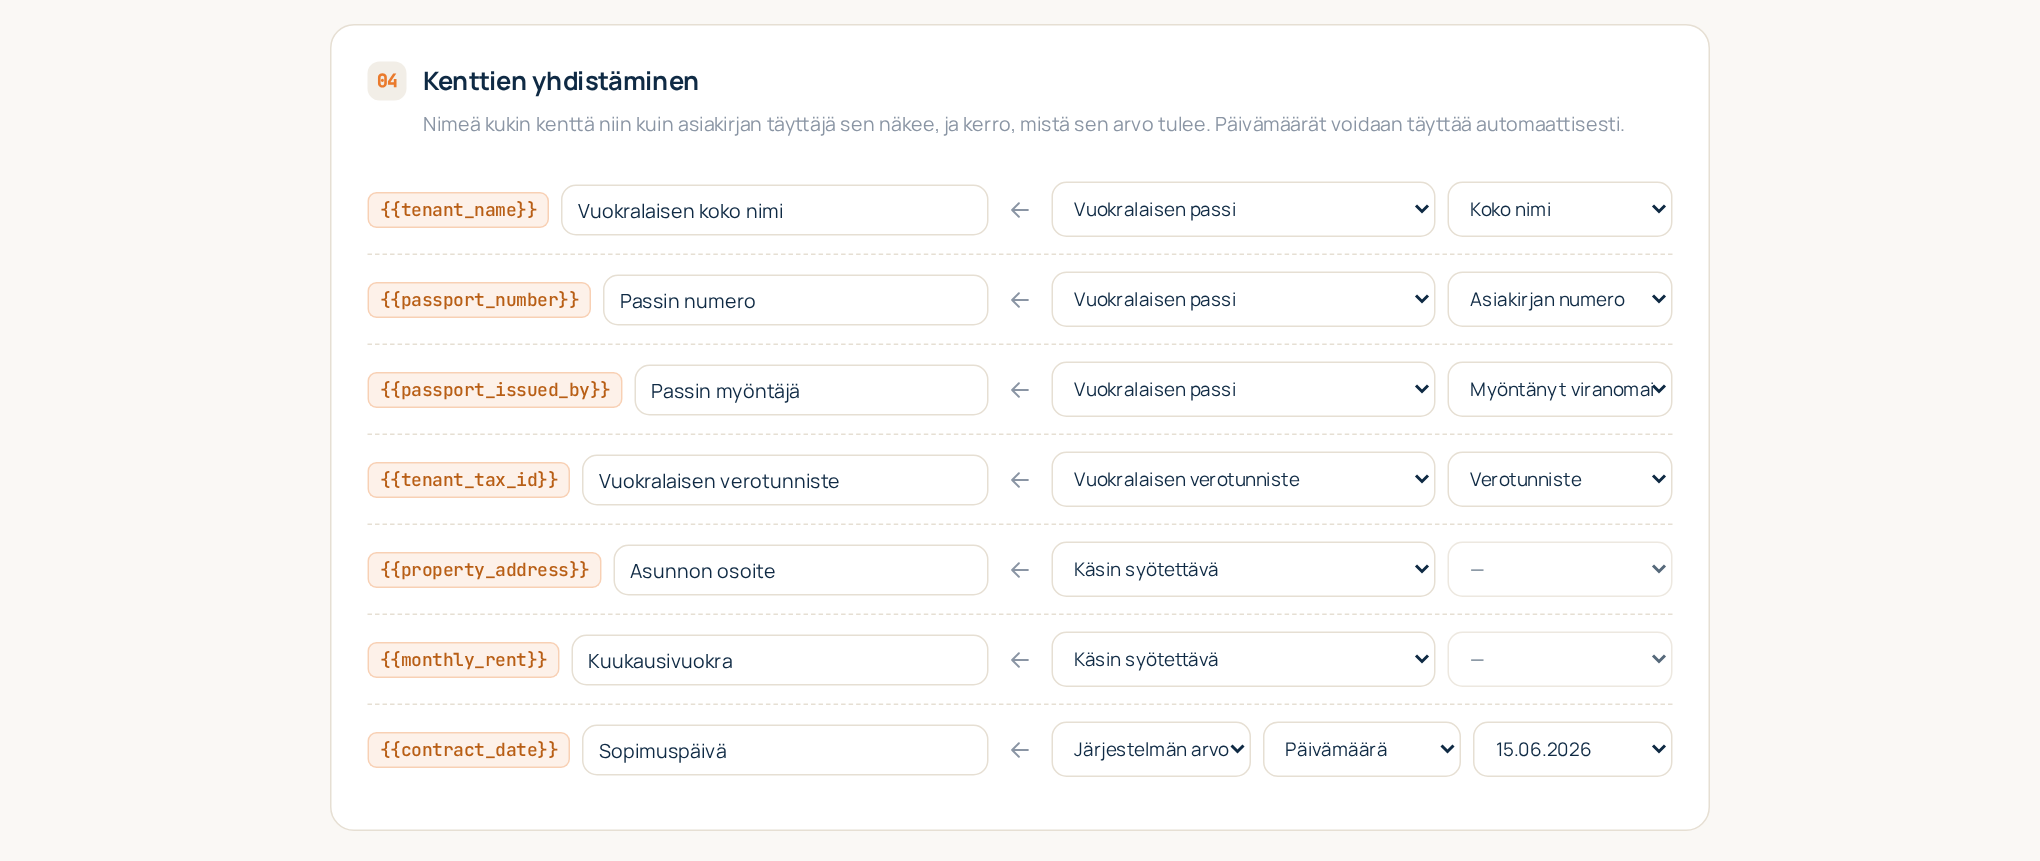The width and height of the screenshot is (2040, 861).
Task: Click the '04' step number badge
Action: click(387, 81)
